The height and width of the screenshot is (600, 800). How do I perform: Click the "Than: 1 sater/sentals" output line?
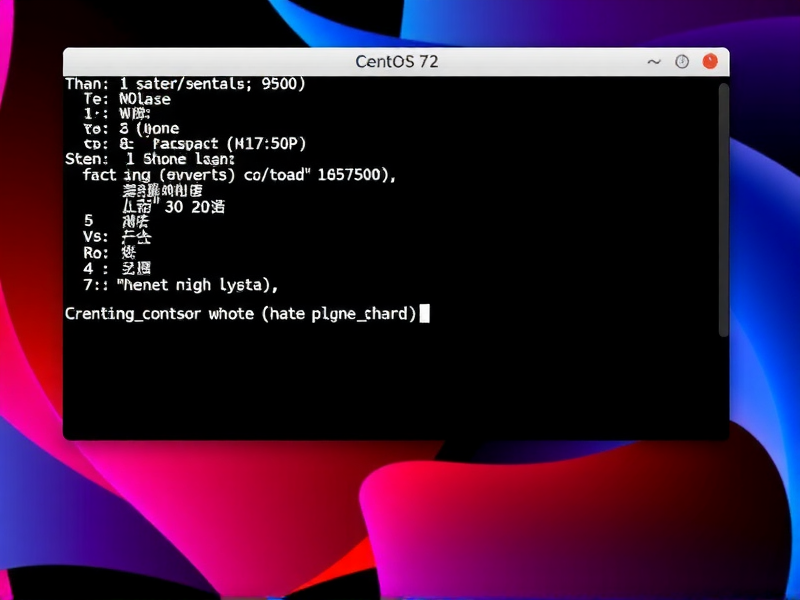[x=185, y=84]
